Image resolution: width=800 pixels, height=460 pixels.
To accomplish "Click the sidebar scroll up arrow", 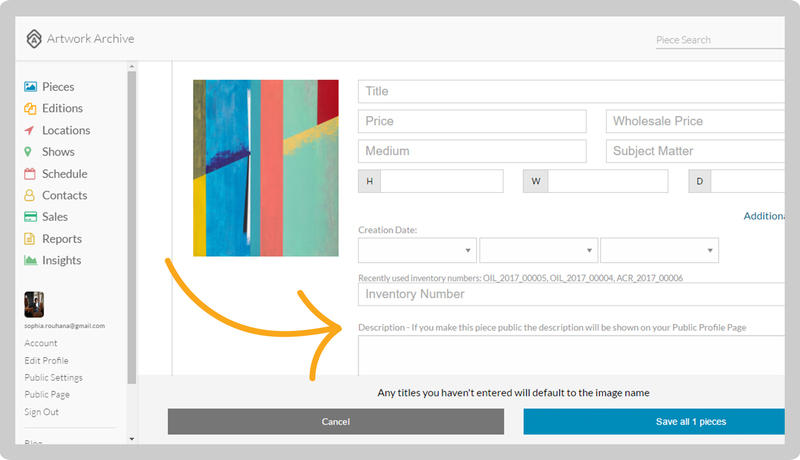I will point(132,66).
